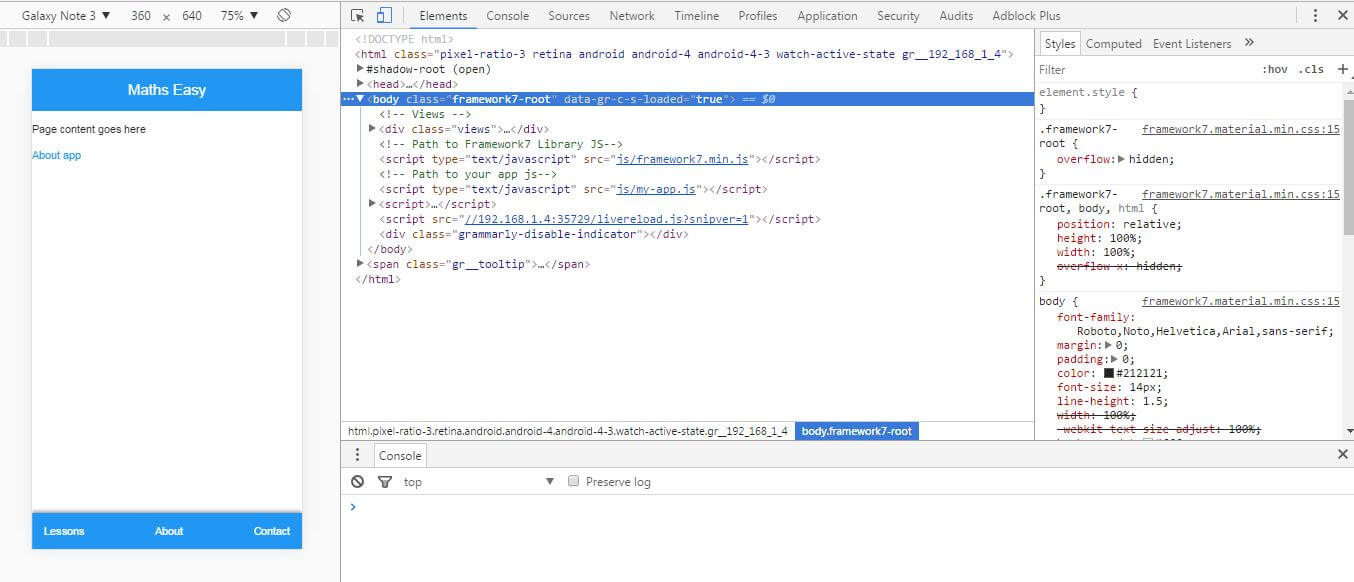The image size is (1354, 582).
Task: Toggle the device toolbar icon
Action: 384,16
